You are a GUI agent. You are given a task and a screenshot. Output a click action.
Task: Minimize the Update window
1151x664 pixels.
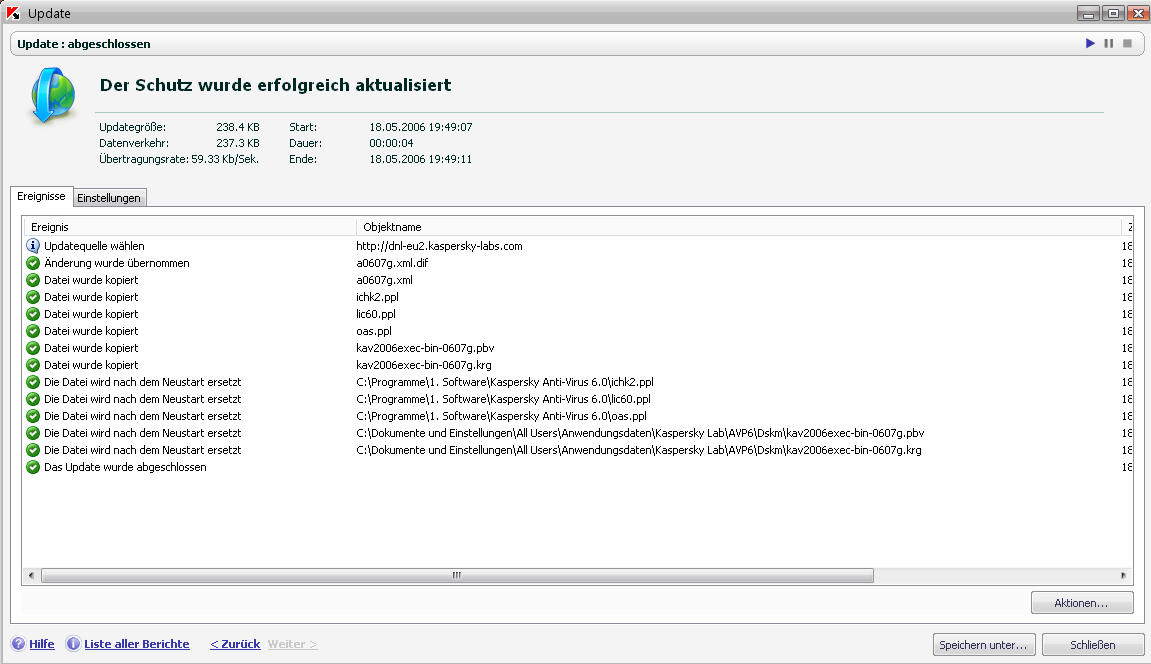pyautogui.click(x=1088, y=13)
